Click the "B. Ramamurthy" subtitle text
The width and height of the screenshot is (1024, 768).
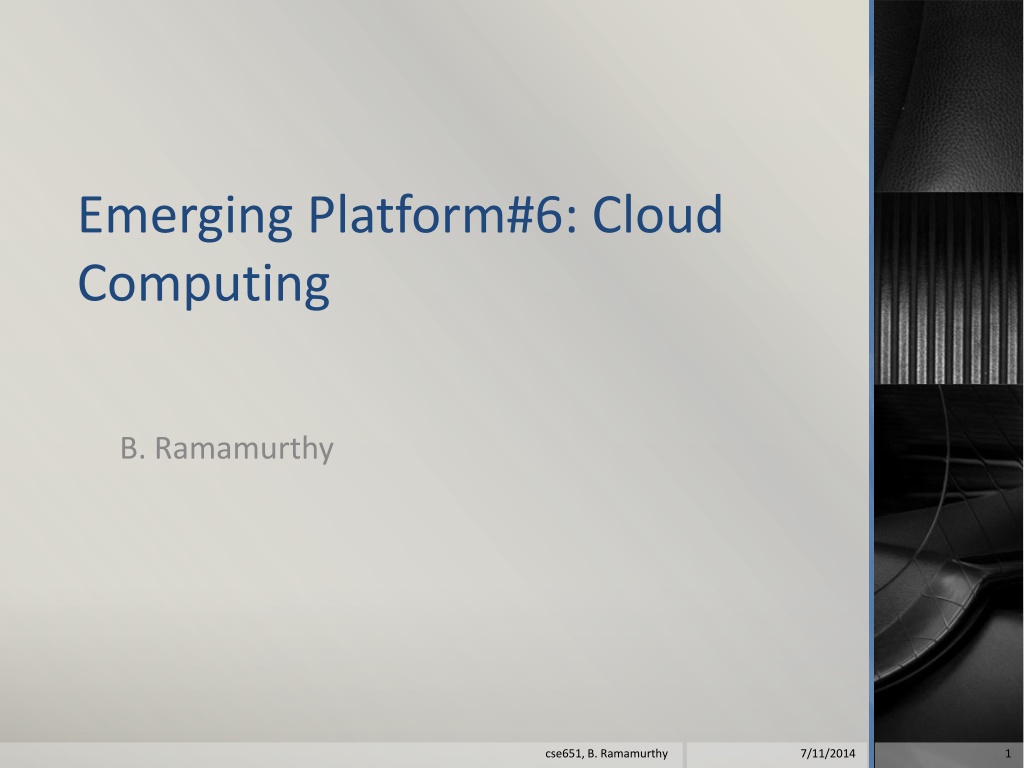227,449
